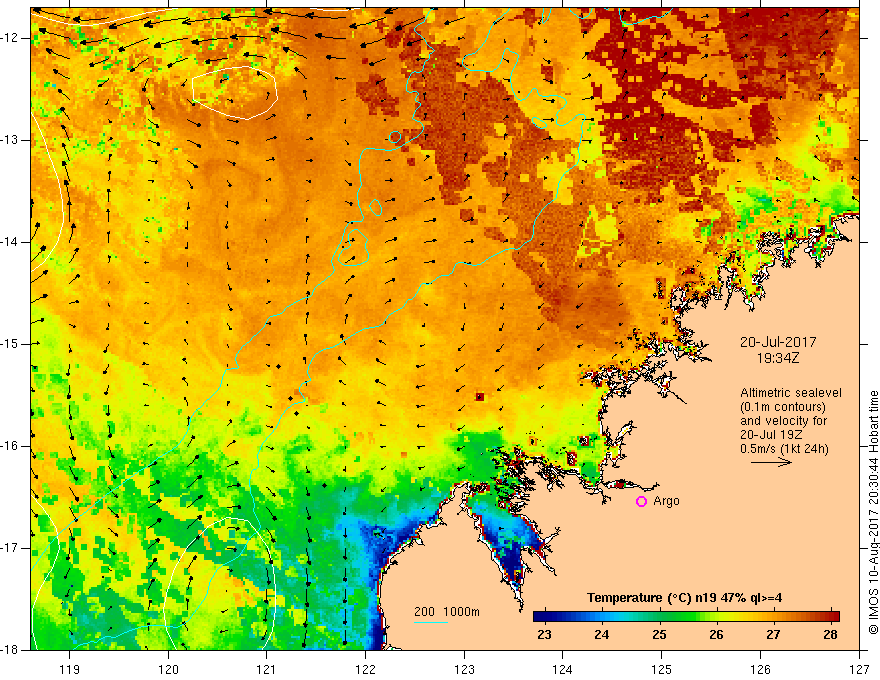Image resolution: width=880 pixels, height=680 pixels.
Task: Click the longitude label '122'
Action: pos(365,669)
